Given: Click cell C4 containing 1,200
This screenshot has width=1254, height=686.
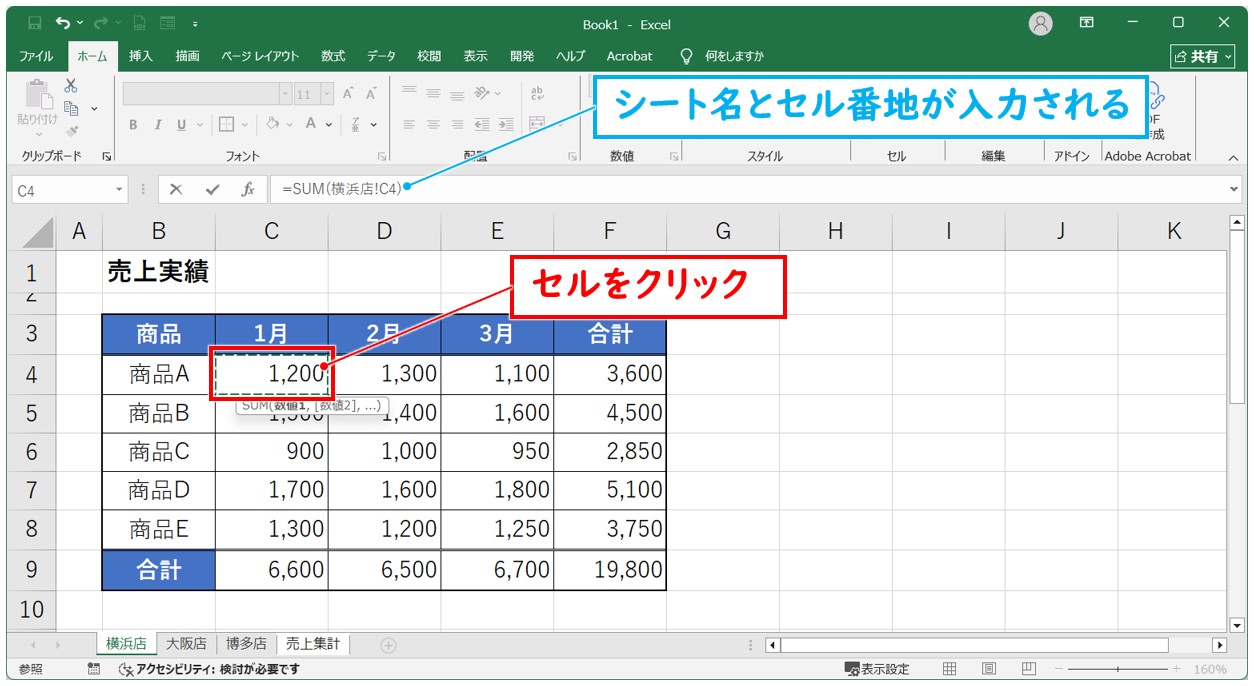Looking at the screenshot, I should 271,374.
